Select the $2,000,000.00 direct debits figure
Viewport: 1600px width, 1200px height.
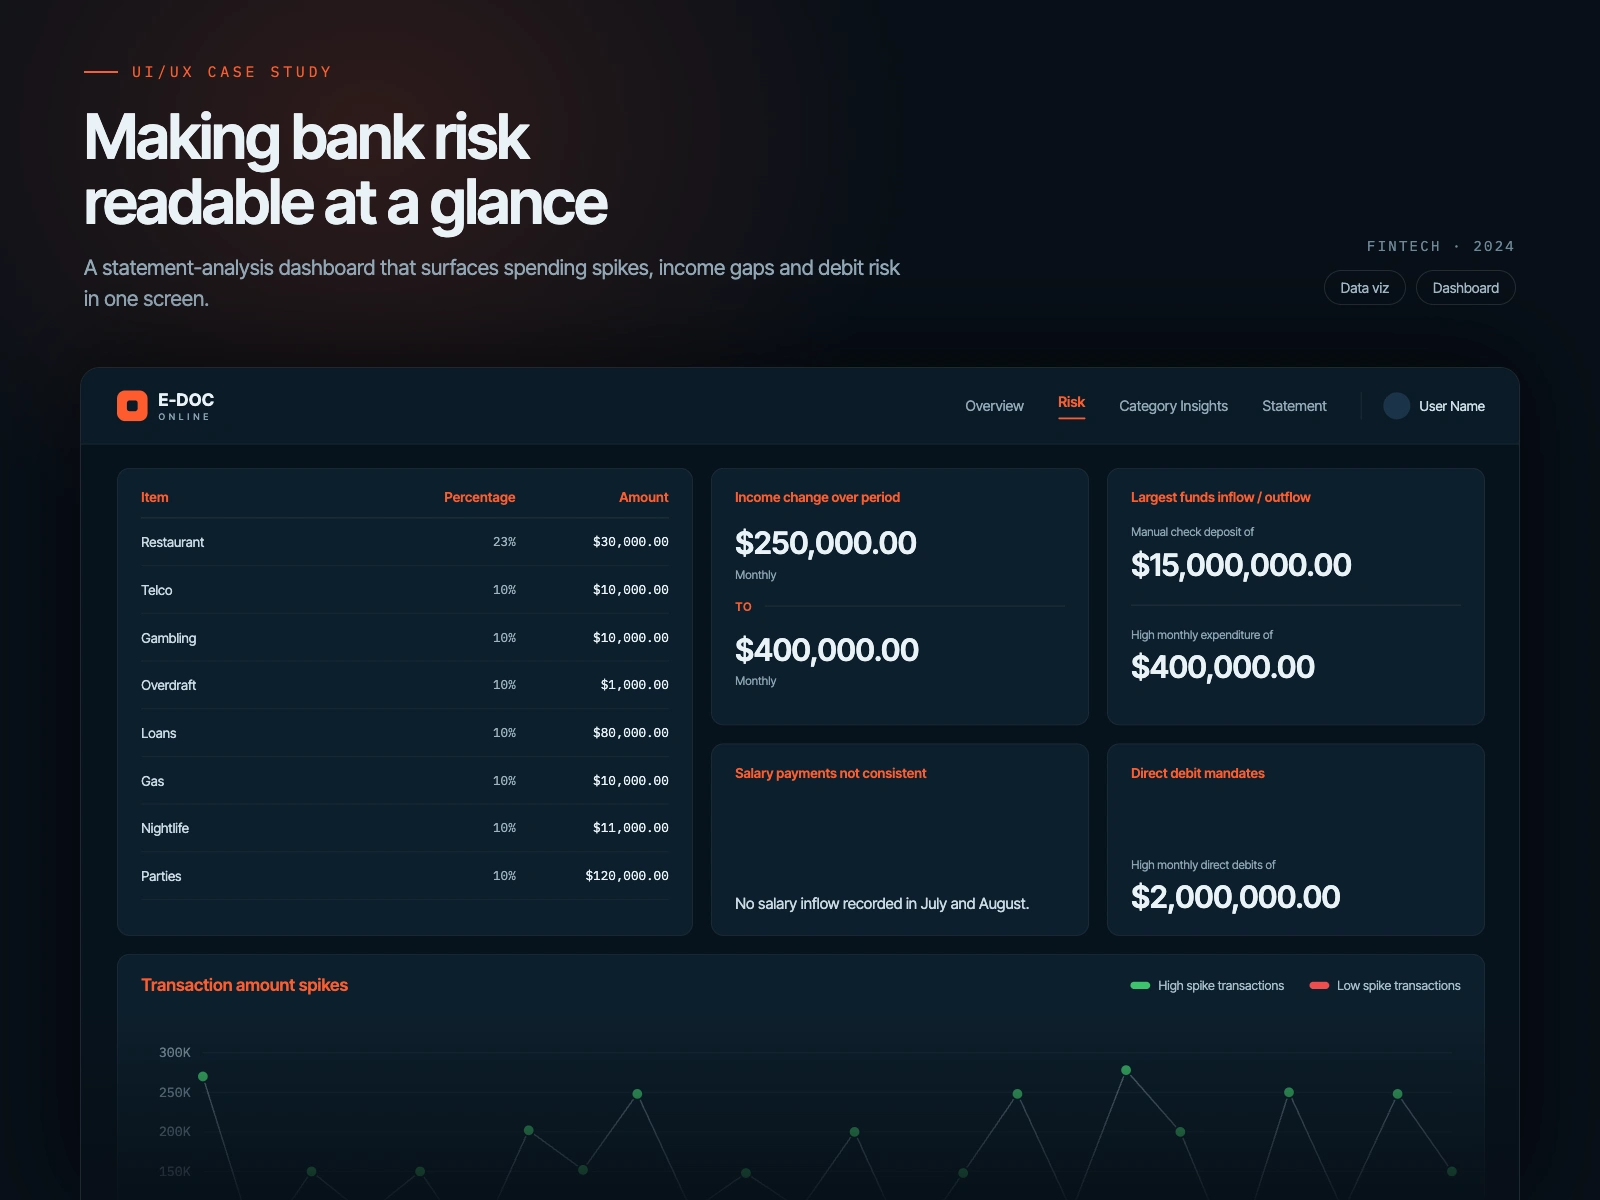(1235, 897)
